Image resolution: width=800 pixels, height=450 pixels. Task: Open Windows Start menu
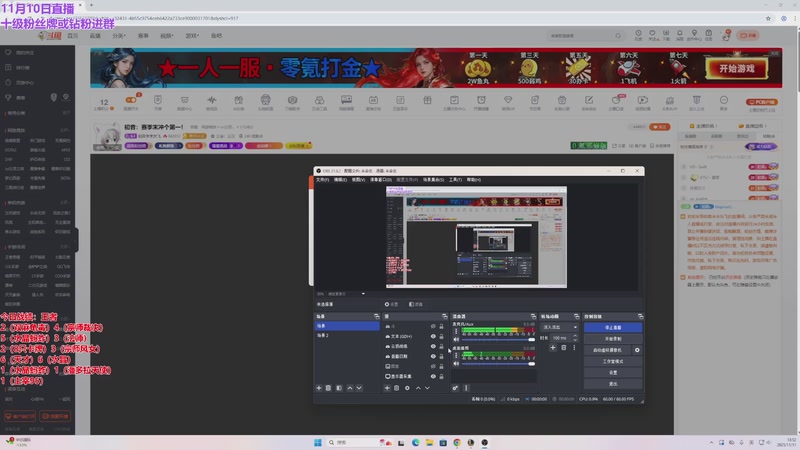click(318, 442)
